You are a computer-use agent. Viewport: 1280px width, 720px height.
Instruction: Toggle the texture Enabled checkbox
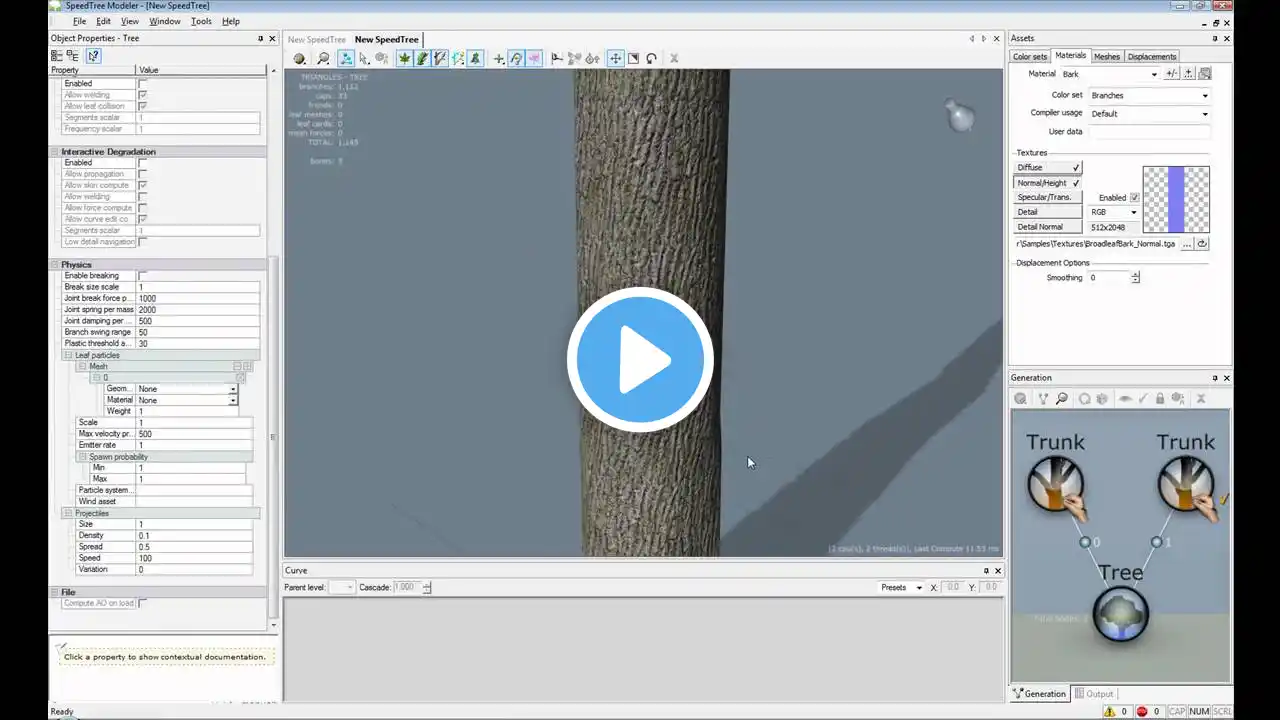pyautogui.click(x=1134, y=198)
